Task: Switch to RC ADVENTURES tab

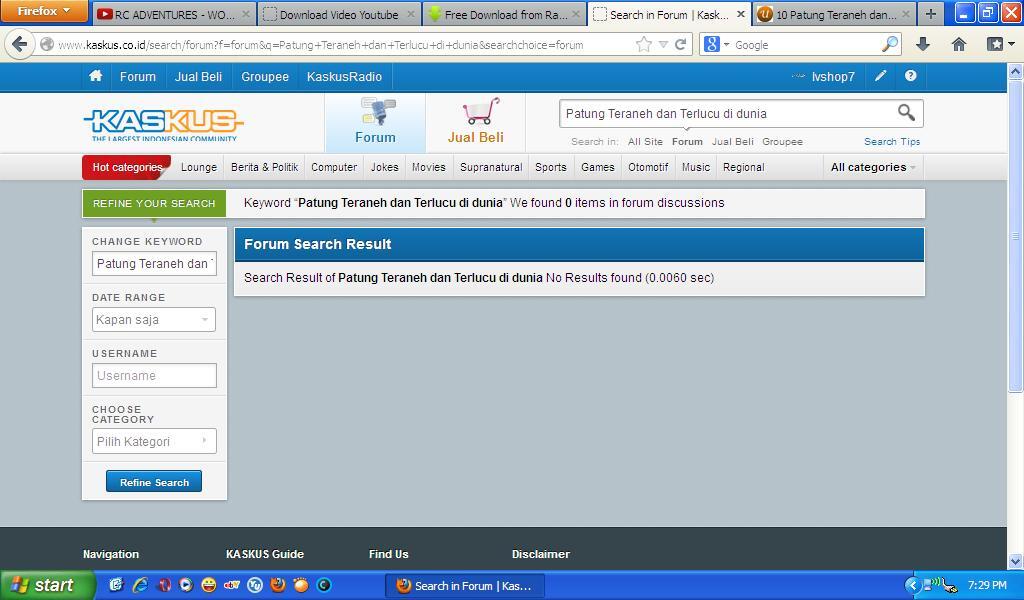Action: click(x=174, y=14)
